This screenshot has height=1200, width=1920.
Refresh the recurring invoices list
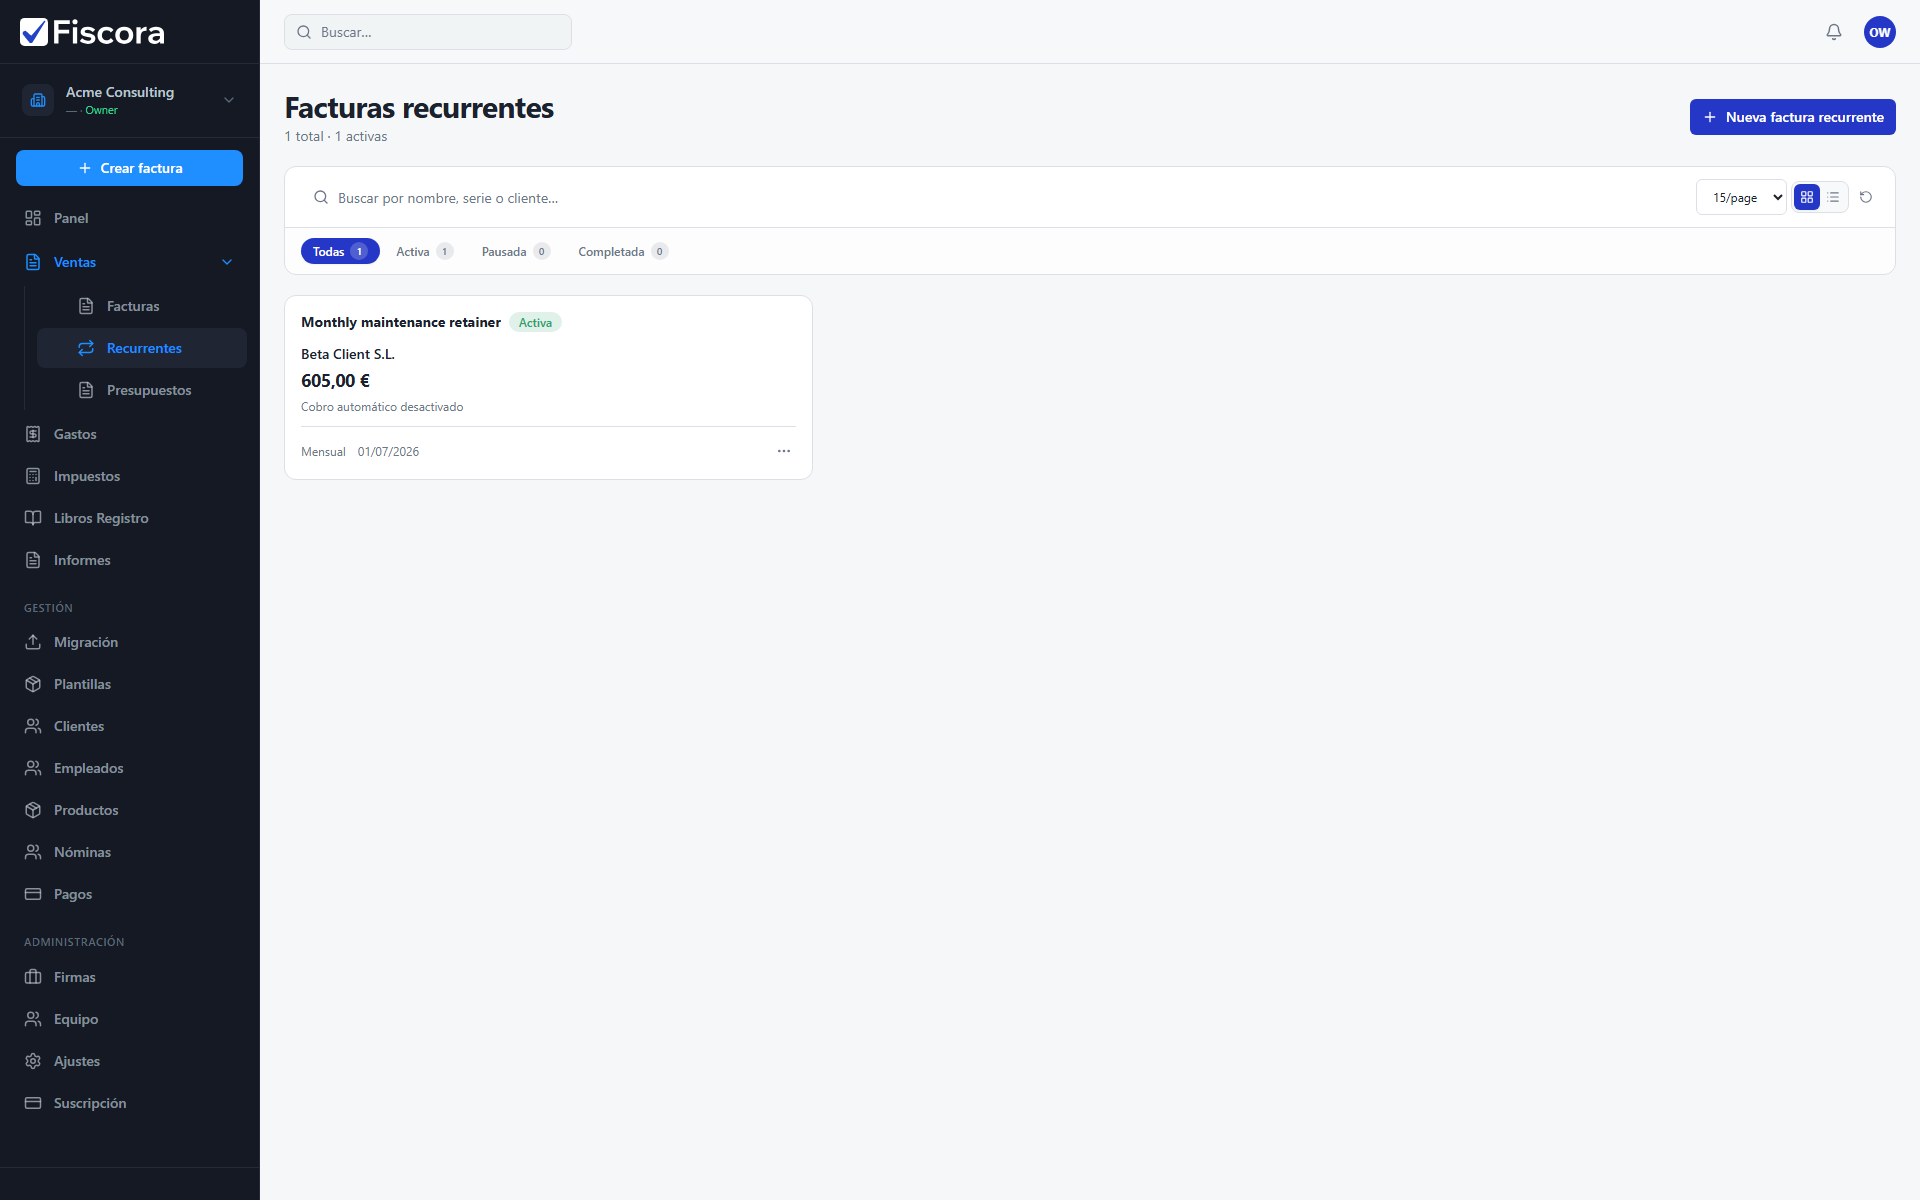pyautogui.click(x=1865, y=197)
